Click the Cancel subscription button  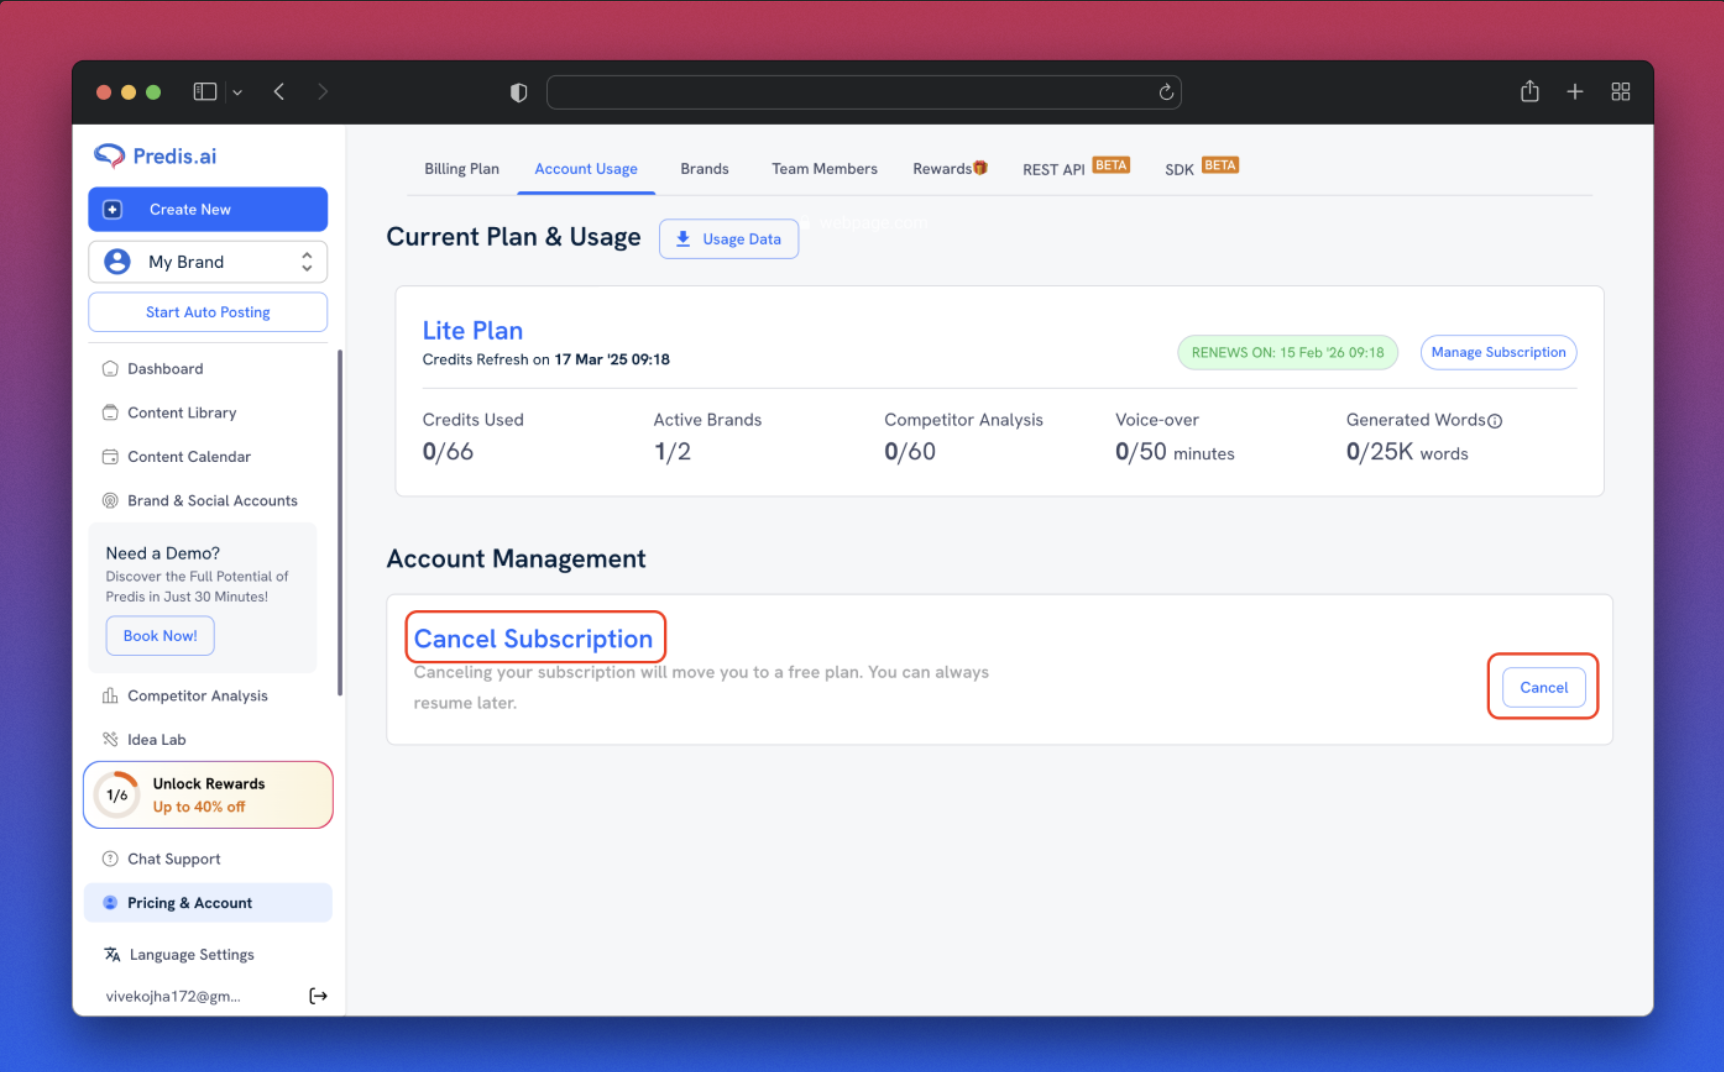pos(1543,687)
